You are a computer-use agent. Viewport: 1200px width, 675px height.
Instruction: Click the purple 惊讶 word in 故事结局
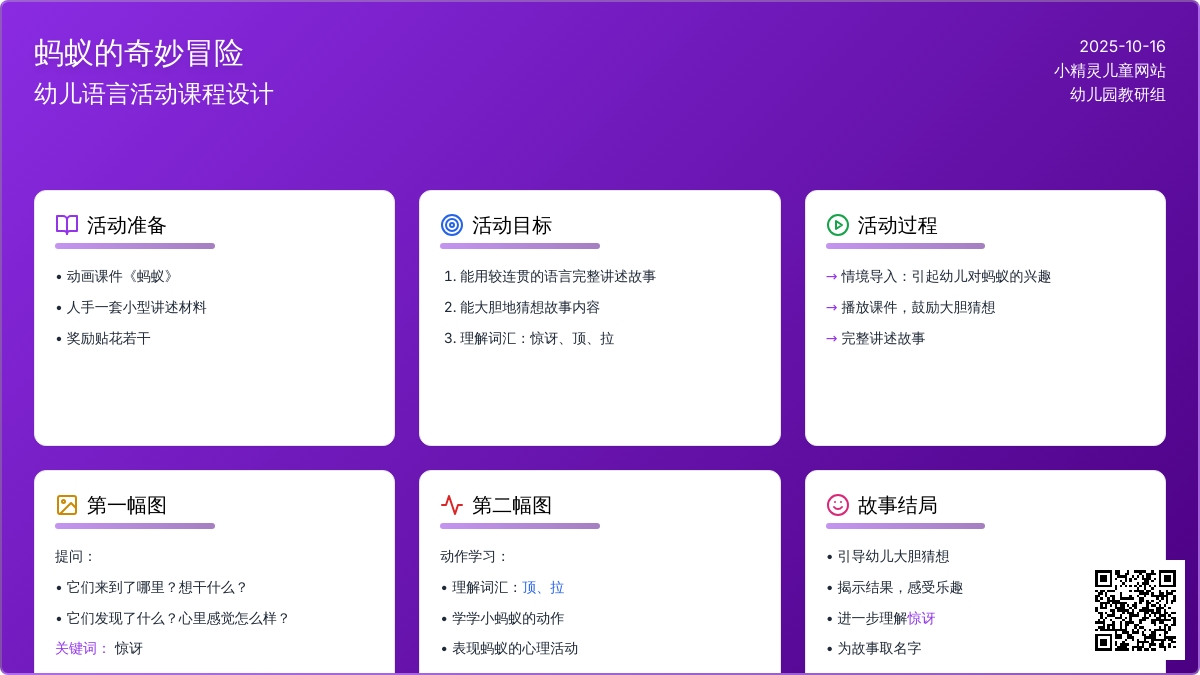tap(921, 618)
